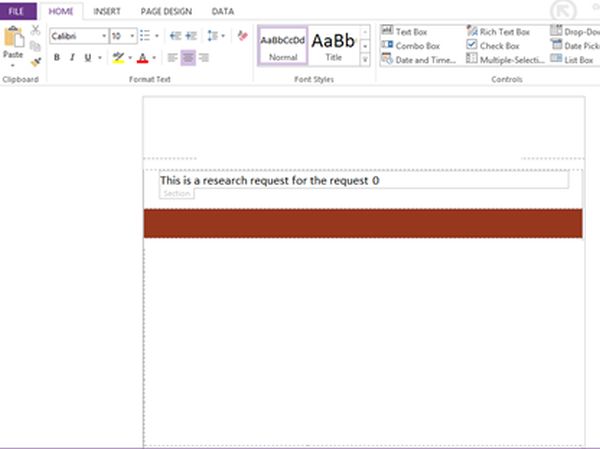Apply the red font color
Image resolution: width=600 pixels, height=449 pixels.
tap(142, 58)
